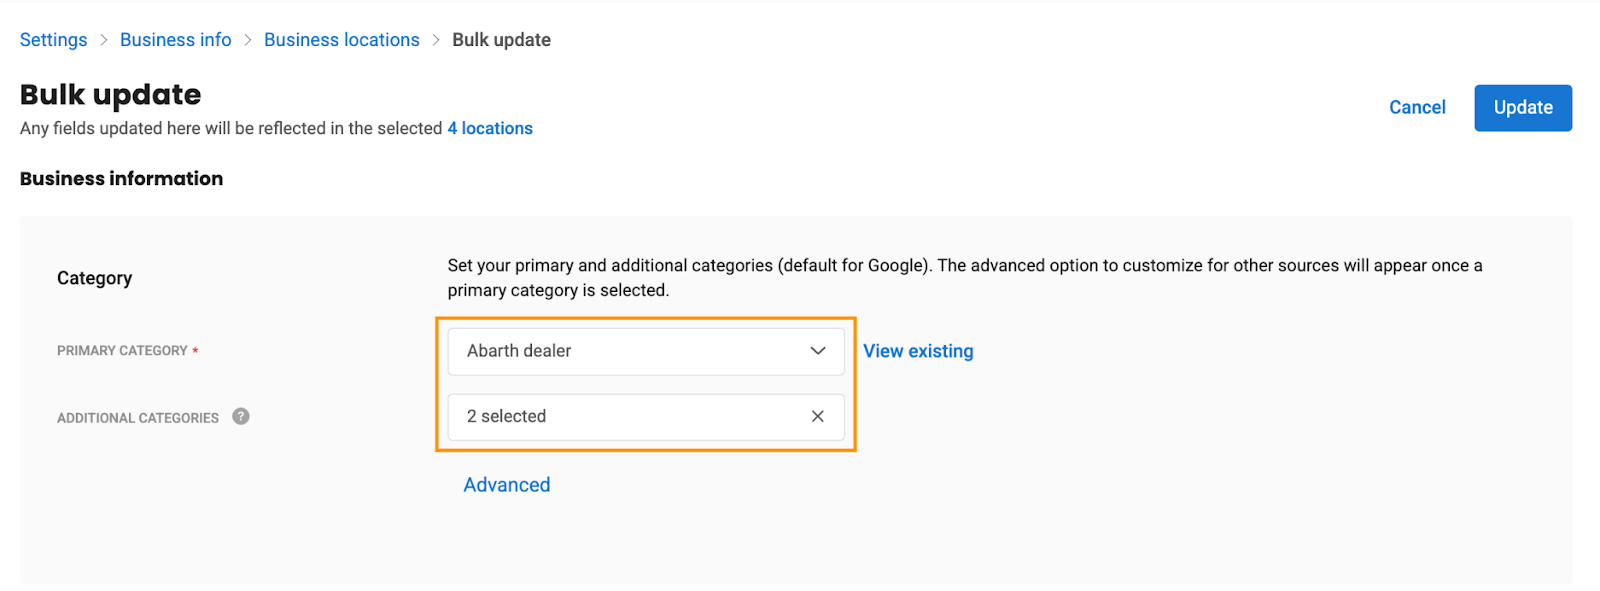Open the 4 locations link
This screenshot has height=591, width=1600.
(x=490, y=128)
